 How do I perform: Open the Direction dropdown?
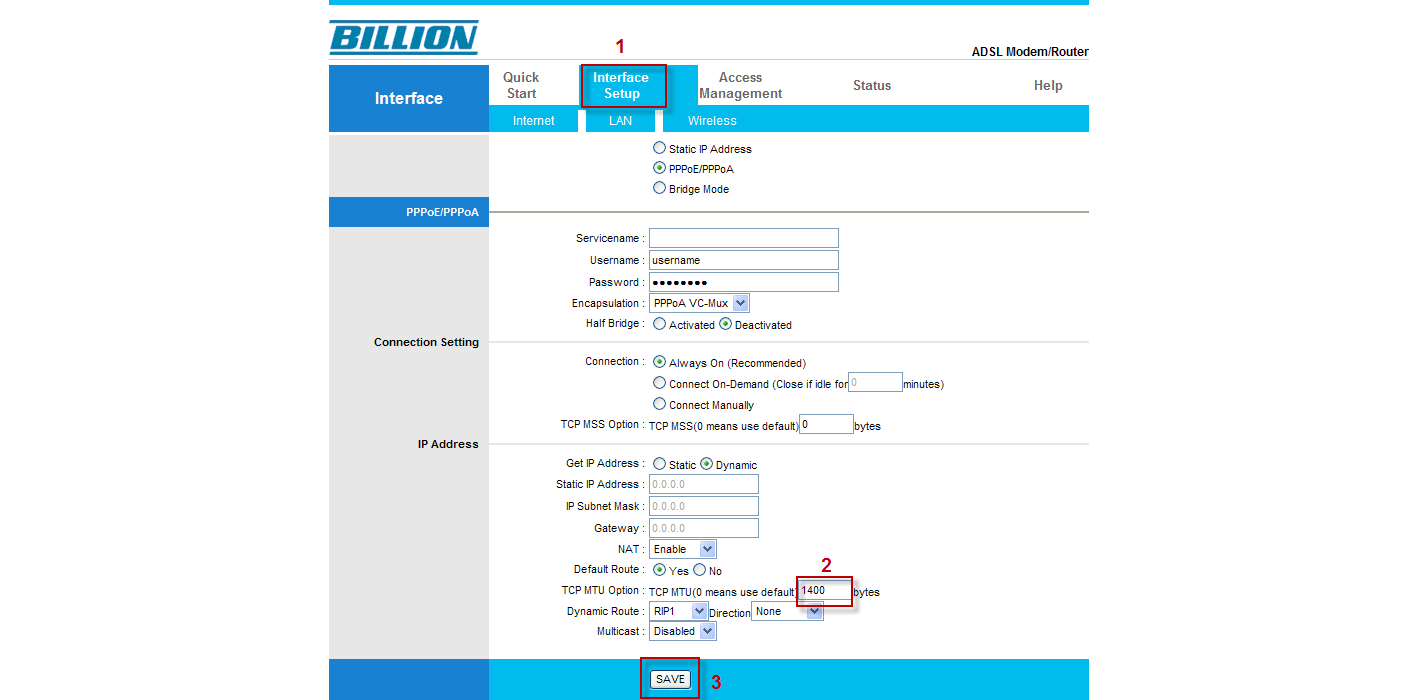click(787, 611)
